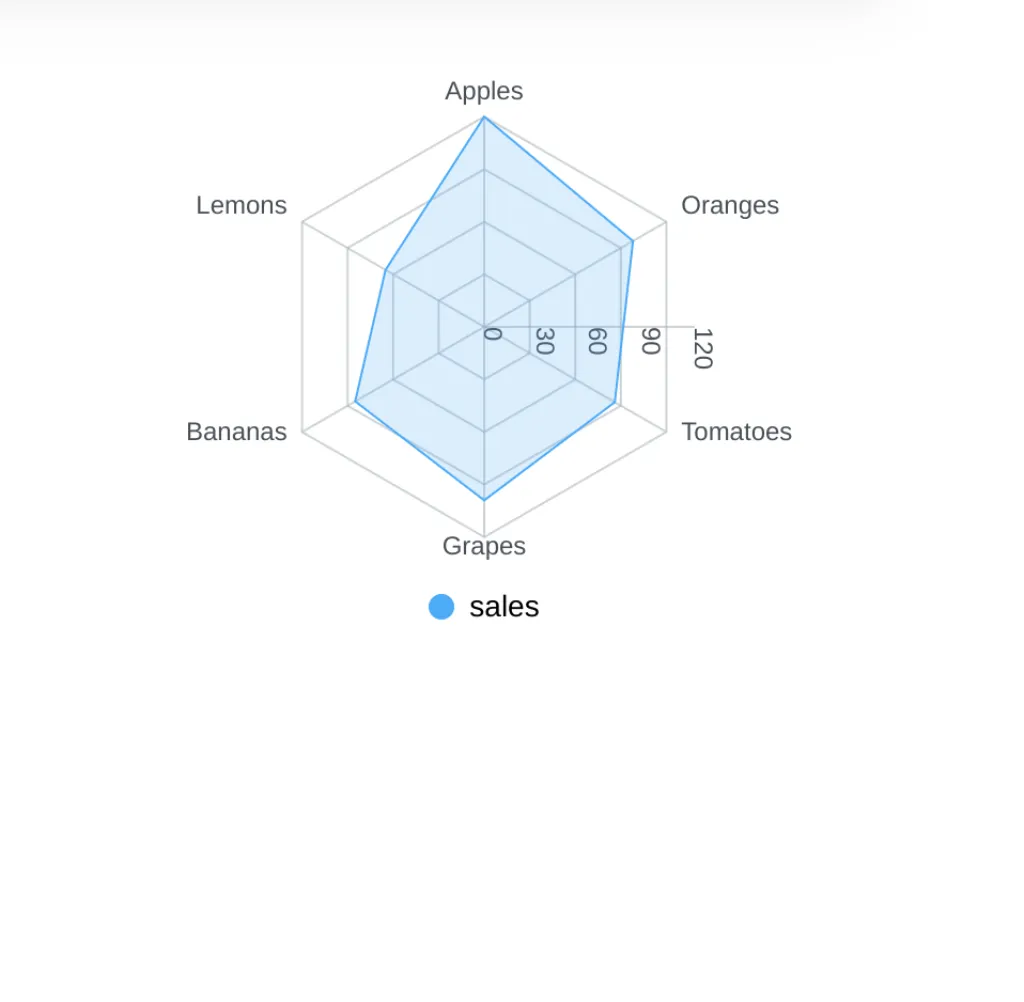The image size is (1024, 1002).
Task: Click the Apples data point vertex
Action: coord(484,118)
